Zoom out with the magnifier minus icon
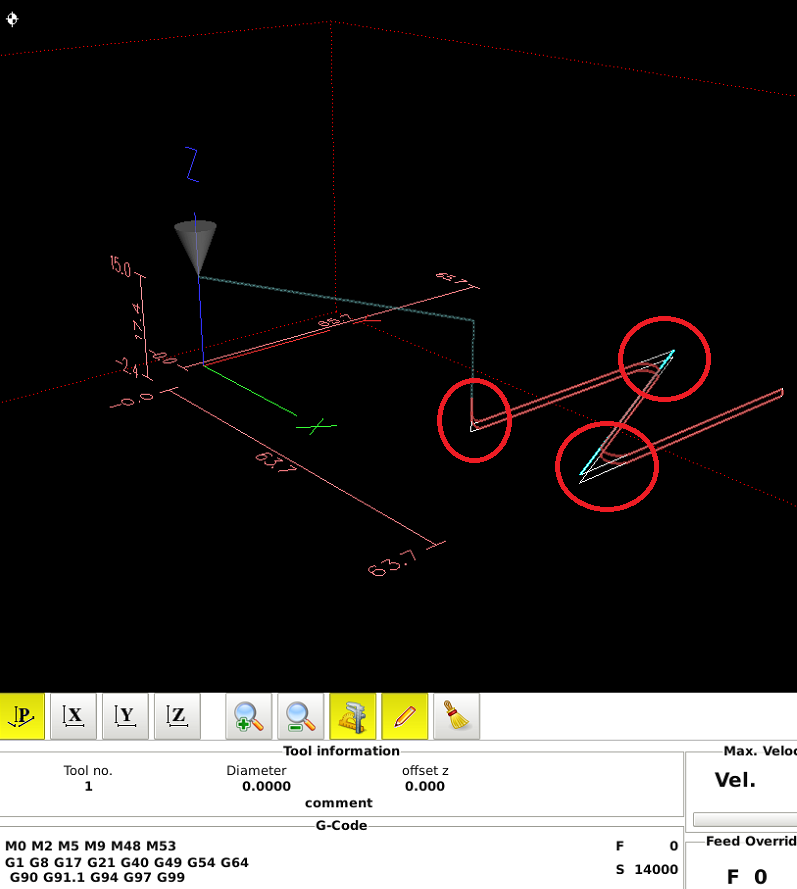 (x=300, y=716)
